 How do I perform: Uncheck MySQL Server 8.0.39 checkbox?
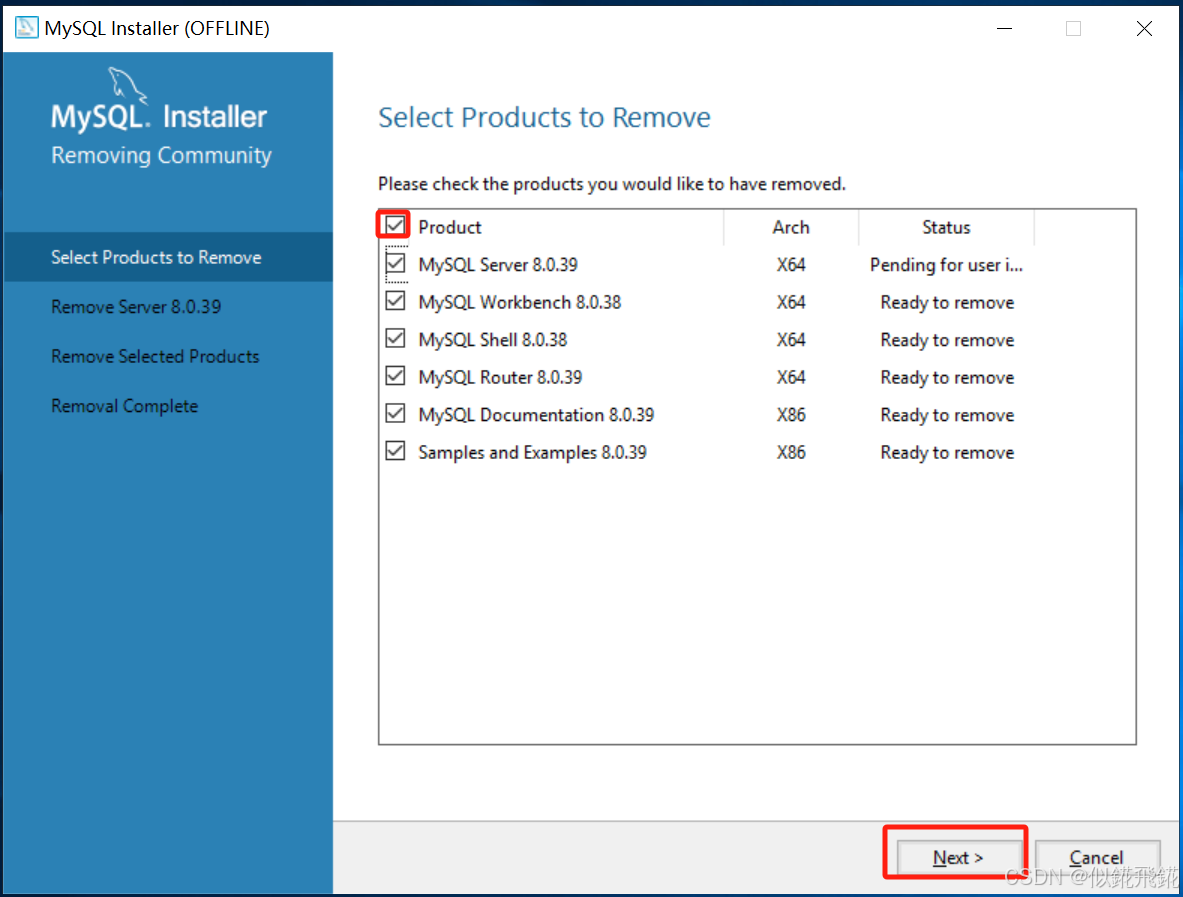[395, 263]
